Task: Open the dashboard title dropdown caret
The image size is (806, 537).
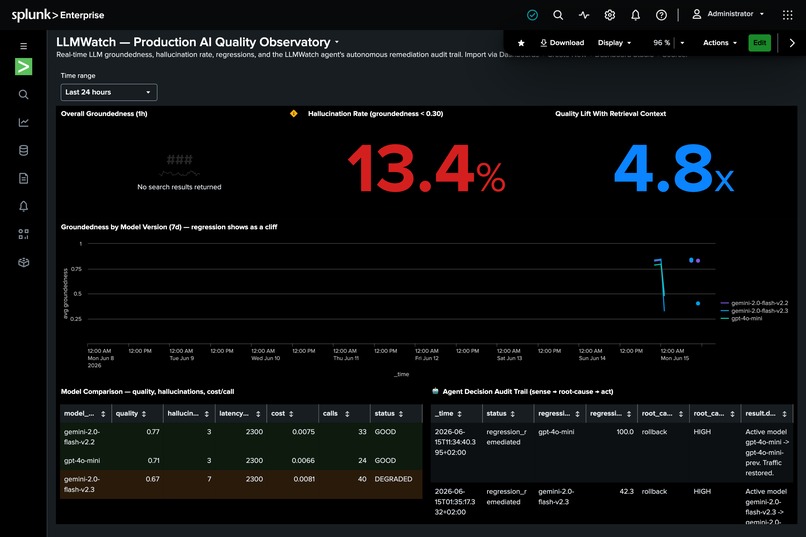Action: pyautogui.click(x=337, y=42)
